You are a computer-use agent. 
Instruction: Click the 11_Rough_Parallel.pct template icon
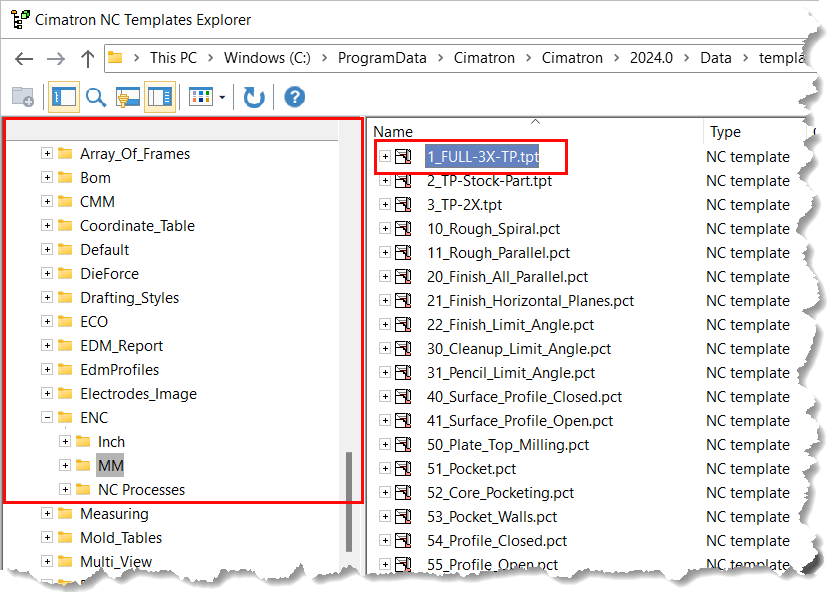[x=403, y=252]
